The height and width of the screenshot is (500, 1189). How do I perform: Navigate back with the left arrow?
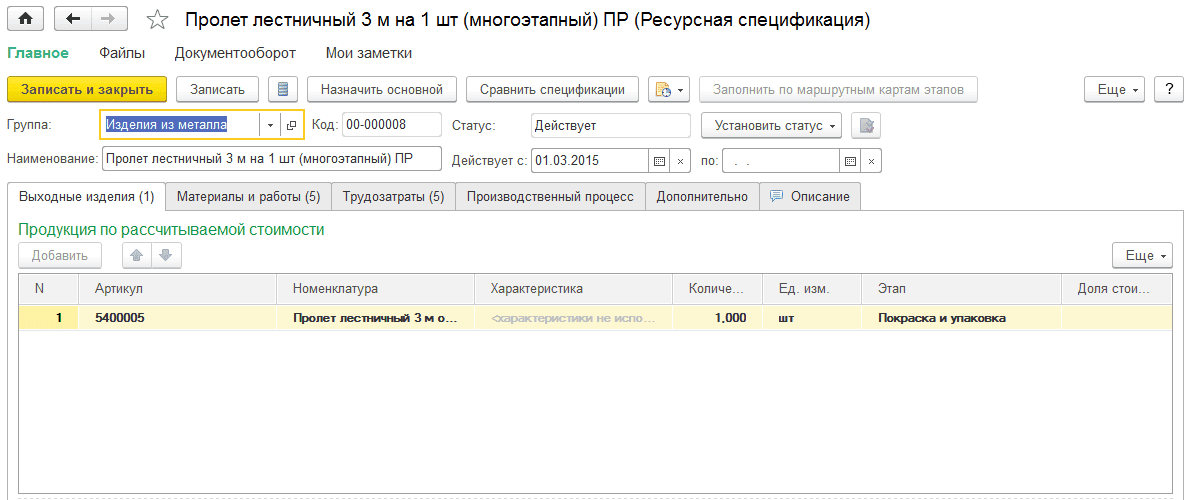pyautogui.click(x=73, y=19)
